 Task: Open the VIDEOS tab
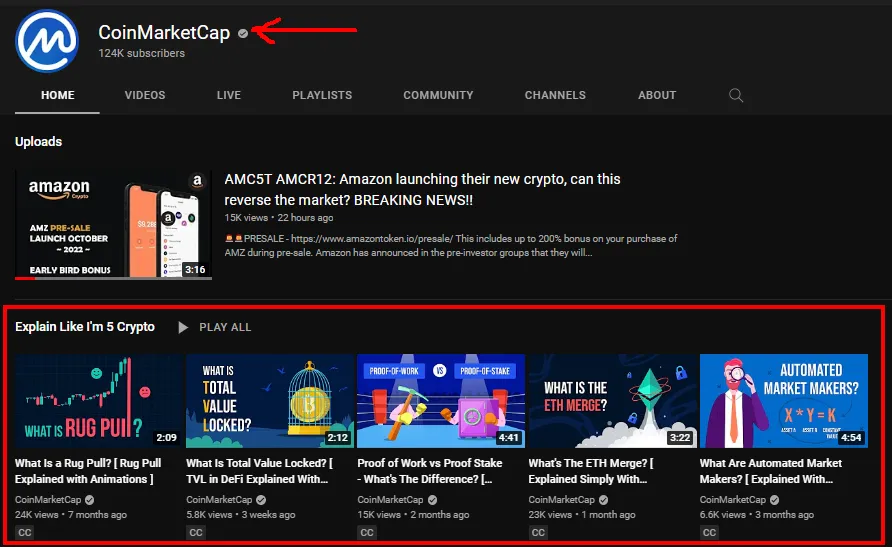145,96
